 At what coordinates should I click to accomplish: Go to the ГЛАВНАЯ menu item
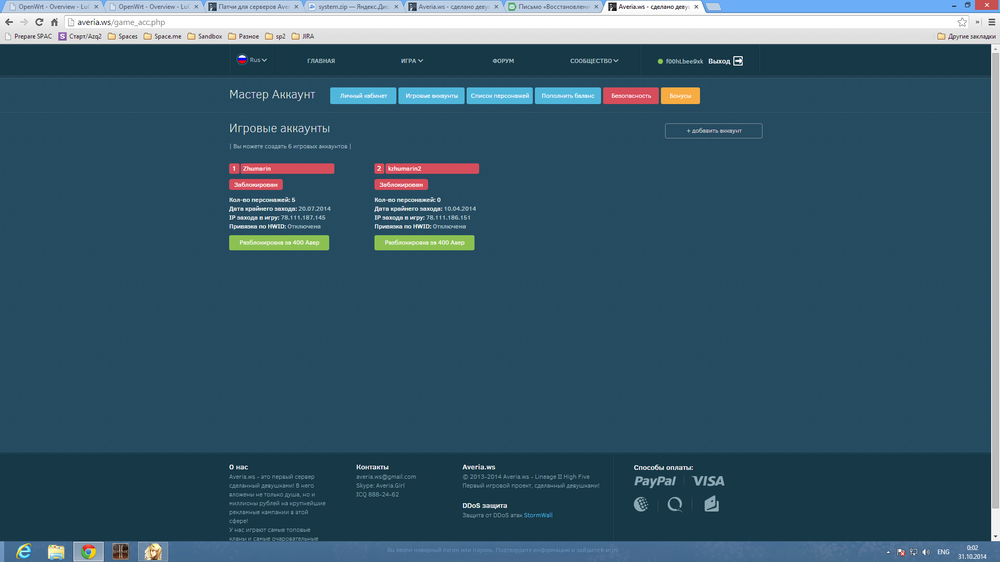[x=321, y=61]
